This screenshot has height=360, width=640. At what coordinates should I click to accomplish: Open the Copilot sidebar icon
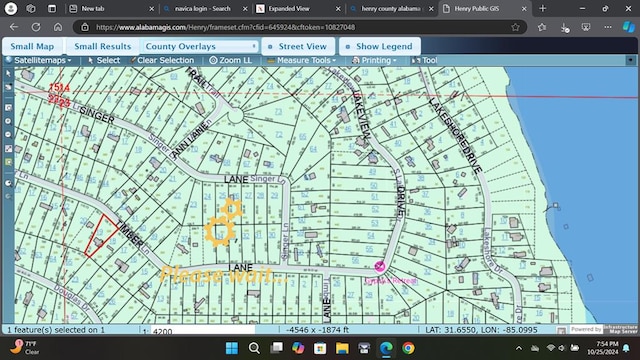pos(629,27)
